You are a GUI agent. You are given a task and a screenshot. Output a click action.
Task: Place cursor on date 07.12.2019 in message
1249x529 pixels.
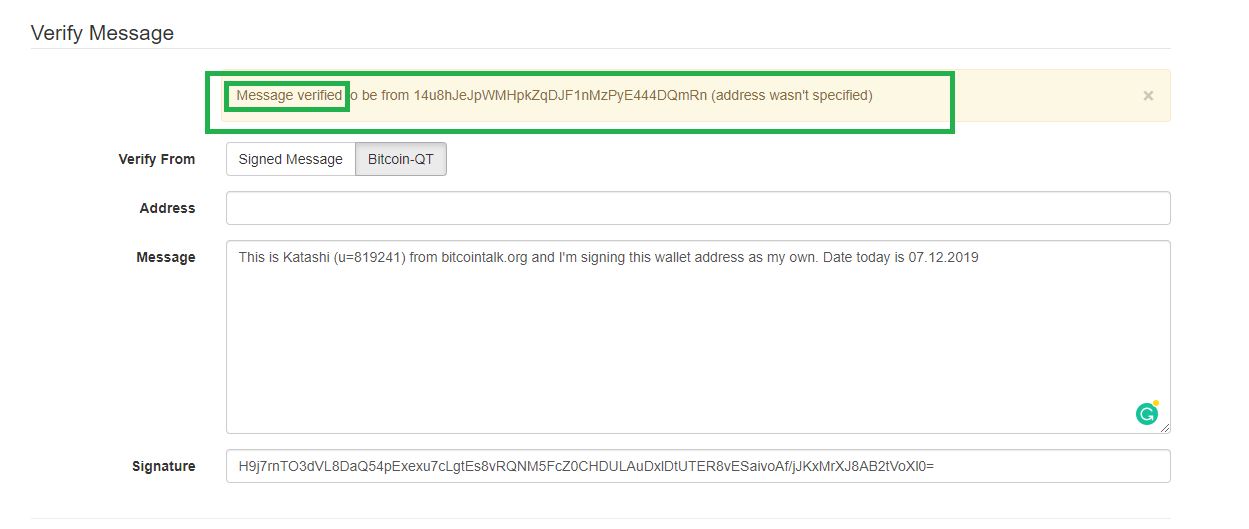click(x=943, y=257)
